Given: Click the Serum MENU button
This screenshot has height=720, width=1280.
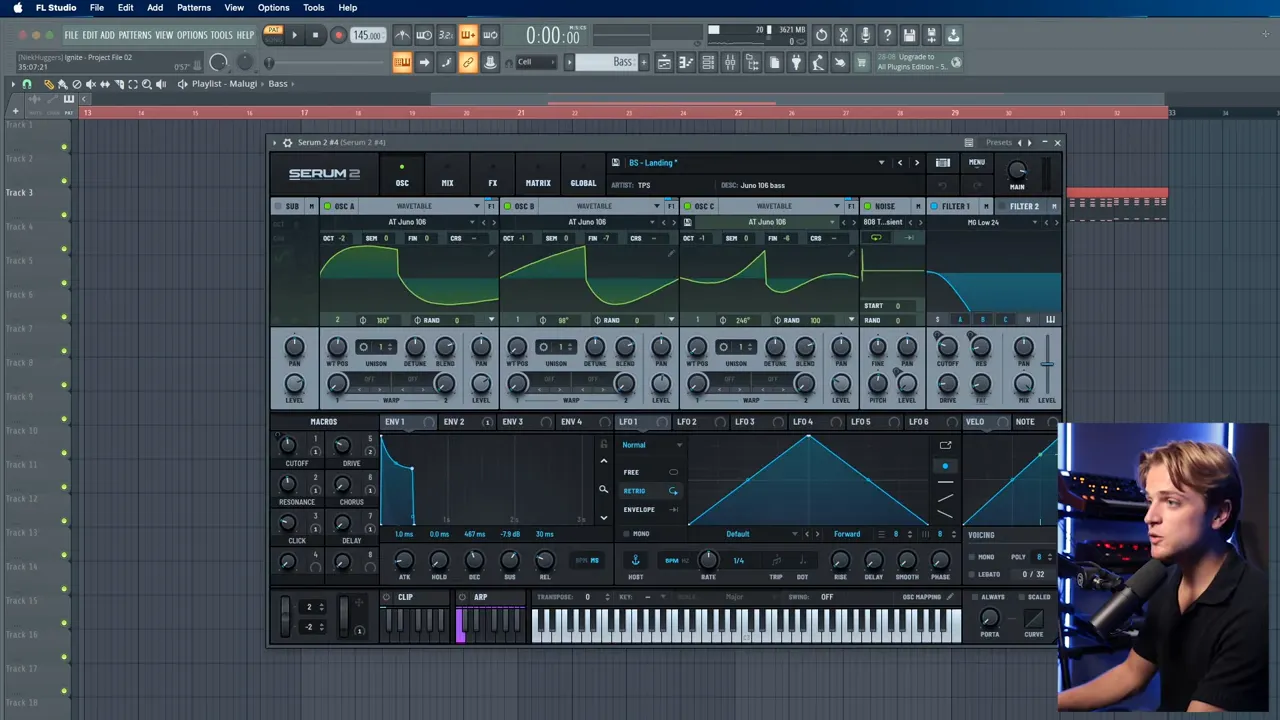Looking at the screenshot, I should click(x=976, y=163).
